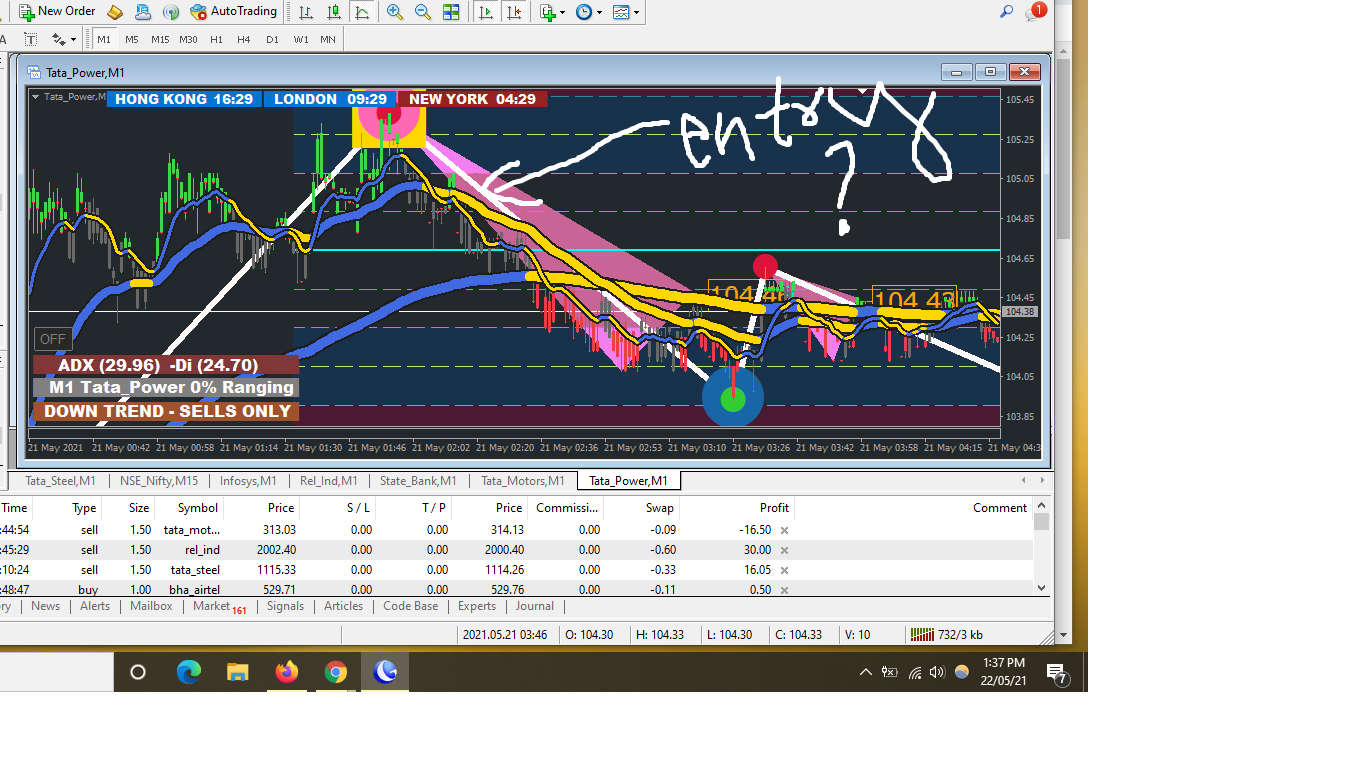The width and height of the screenshot is (1366, 768).
Task: Open the Code Base terminal tab
Action: coord(410,606)
